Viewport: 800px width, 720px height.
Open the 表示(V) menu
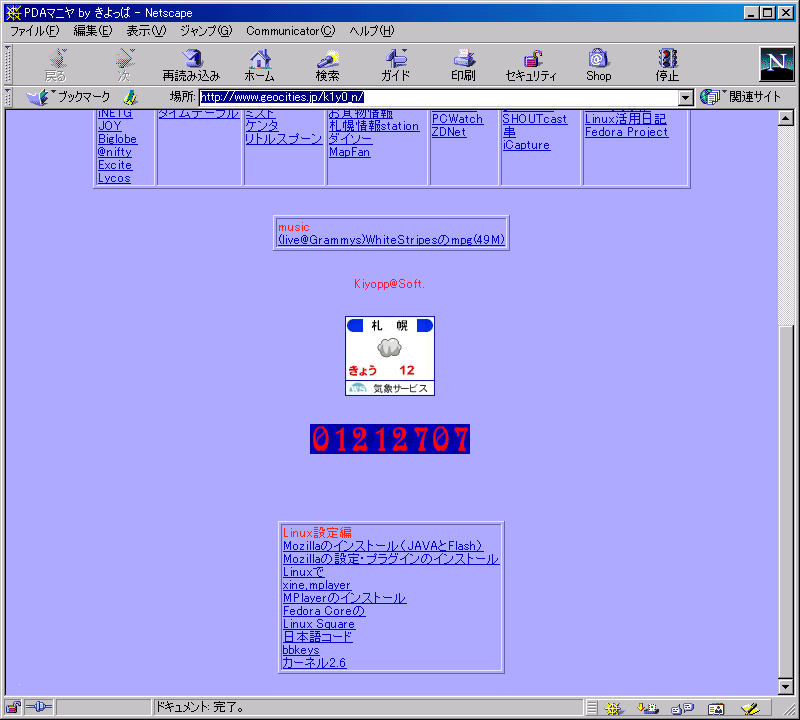coord(146,31)
